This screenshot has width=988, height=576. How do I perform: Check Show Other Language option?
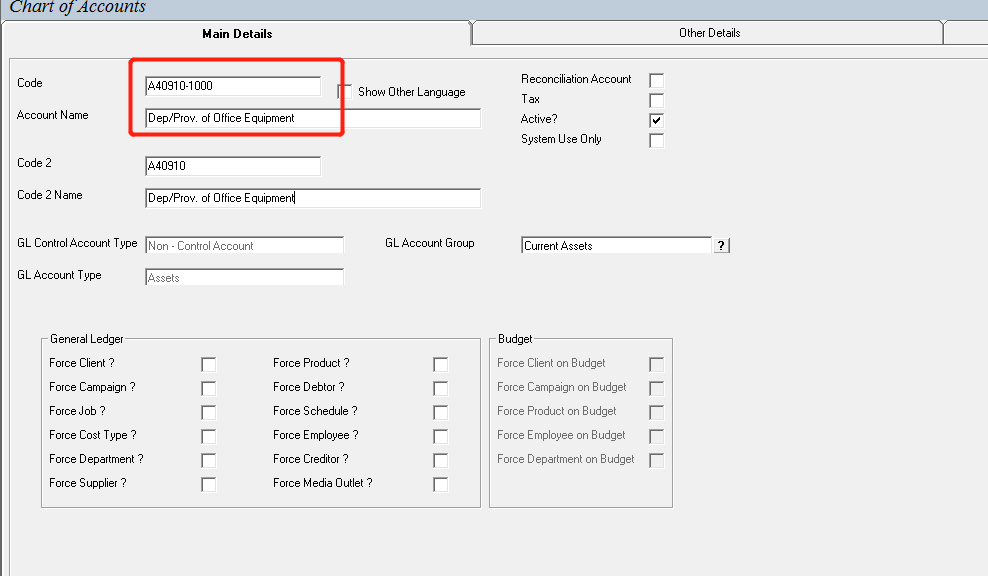coord(345,92)
